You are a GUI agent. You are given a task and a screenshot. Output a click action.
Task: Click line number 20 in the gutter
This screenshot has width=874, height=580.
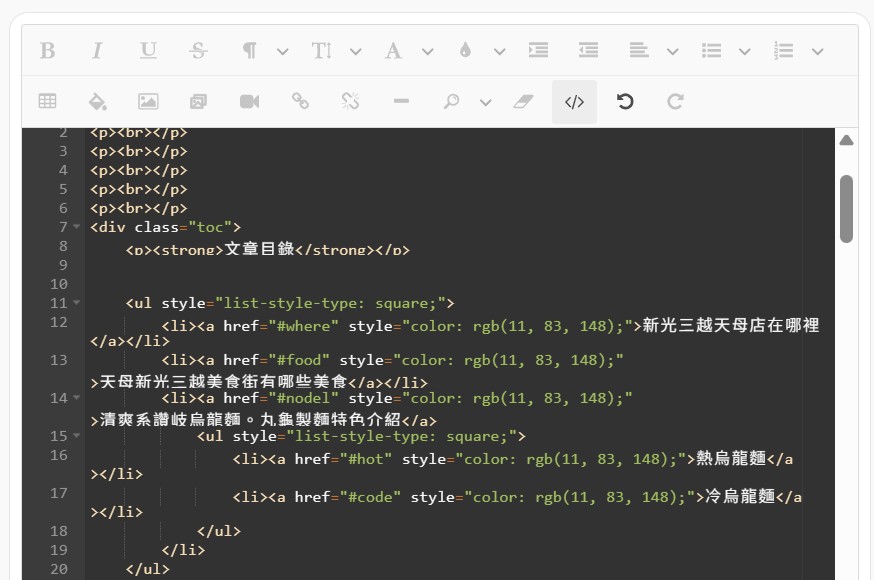coord(59,569)
